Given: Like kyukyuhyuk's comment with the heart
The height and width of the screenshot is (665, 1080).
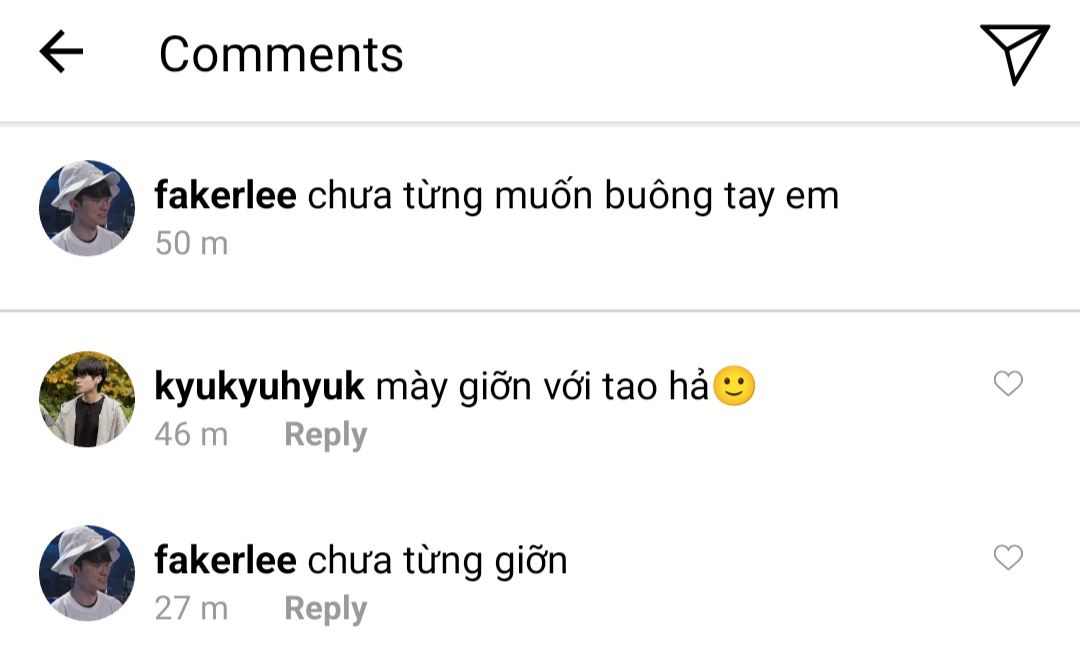Looking at the screenshot, I should pos(1008,384).
